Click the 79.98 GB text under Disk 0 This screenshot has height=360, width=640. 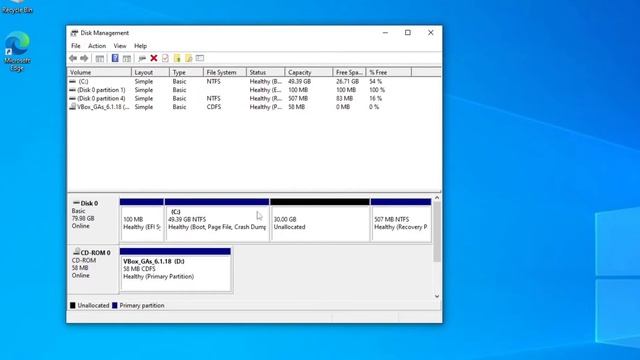[x=83, y=218]
